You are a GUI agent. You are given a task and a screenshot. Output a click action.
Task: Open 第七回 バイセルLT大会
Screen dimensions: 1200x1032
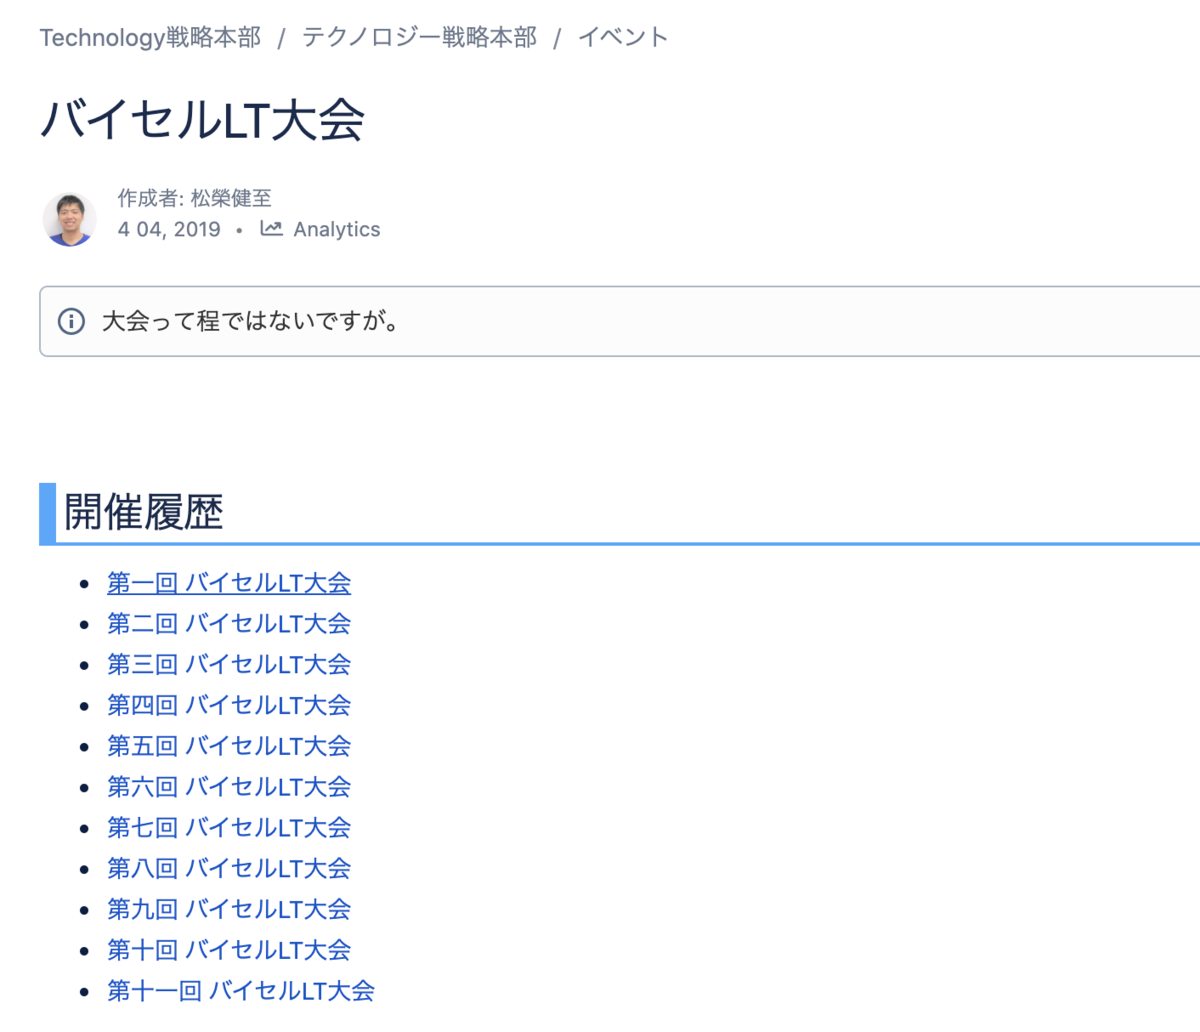point(229,828)
